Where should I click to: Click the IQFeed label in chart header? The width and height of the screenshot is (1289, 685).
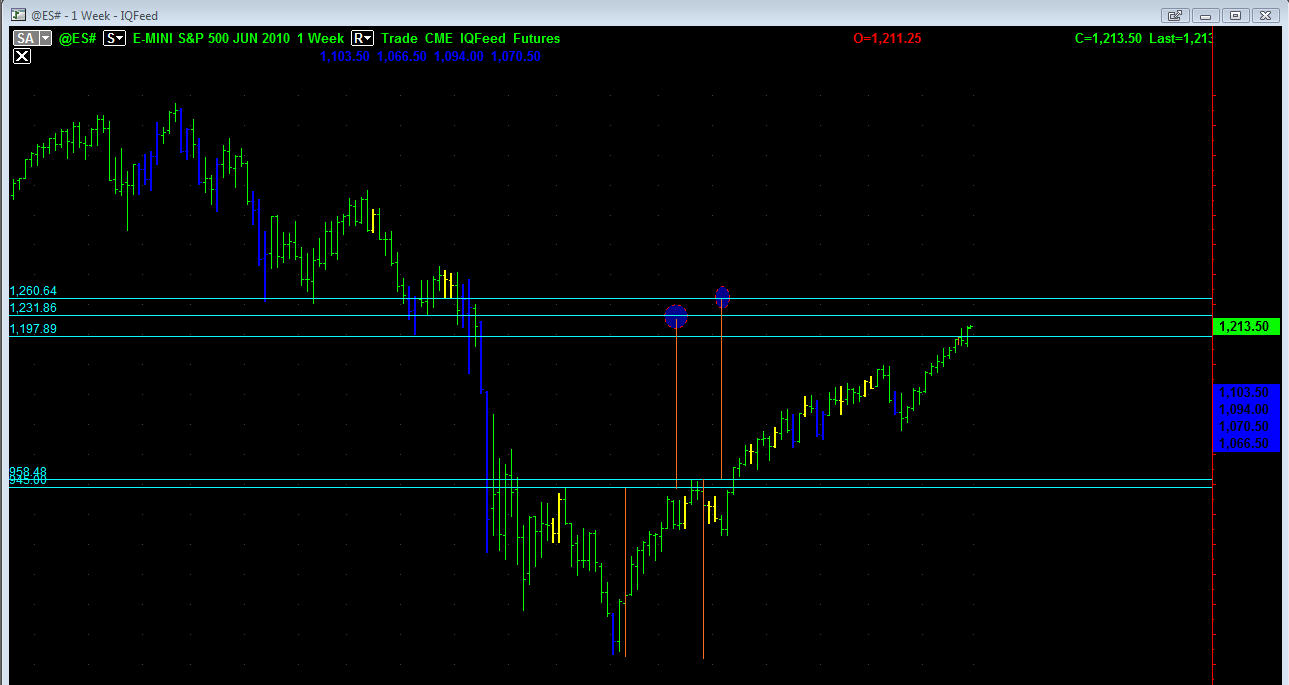click(x=482, y=38)
